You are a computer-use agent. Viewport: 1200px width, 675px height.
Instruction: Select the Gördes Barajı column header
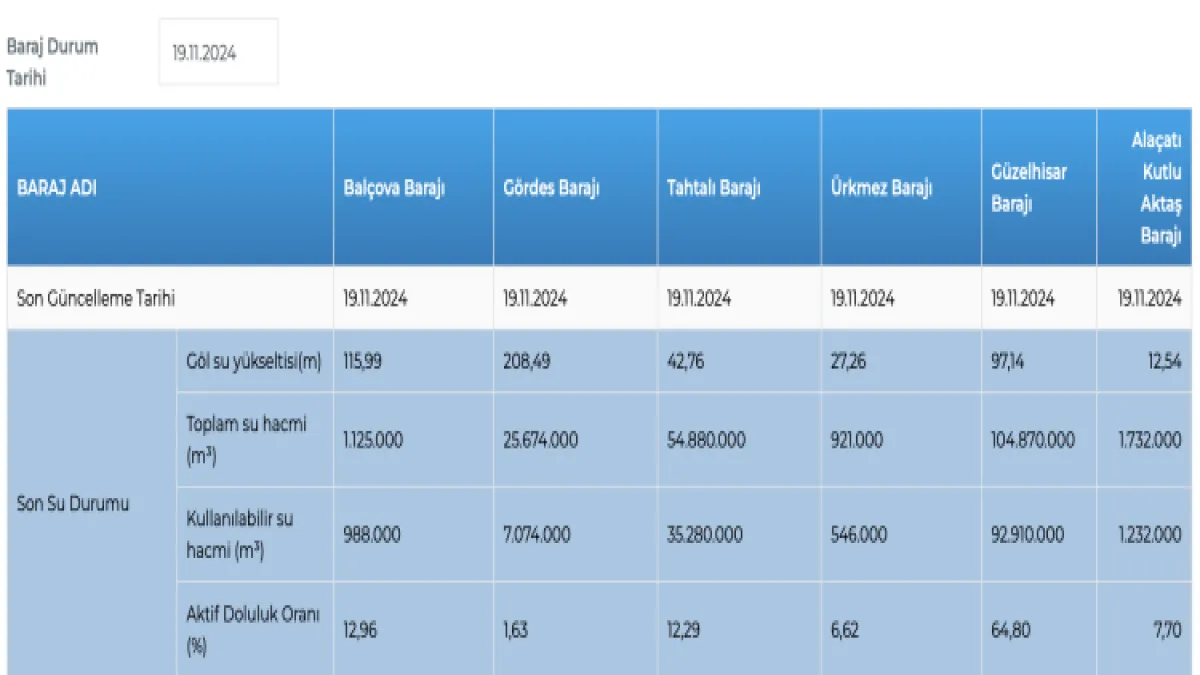click(551, 189)
